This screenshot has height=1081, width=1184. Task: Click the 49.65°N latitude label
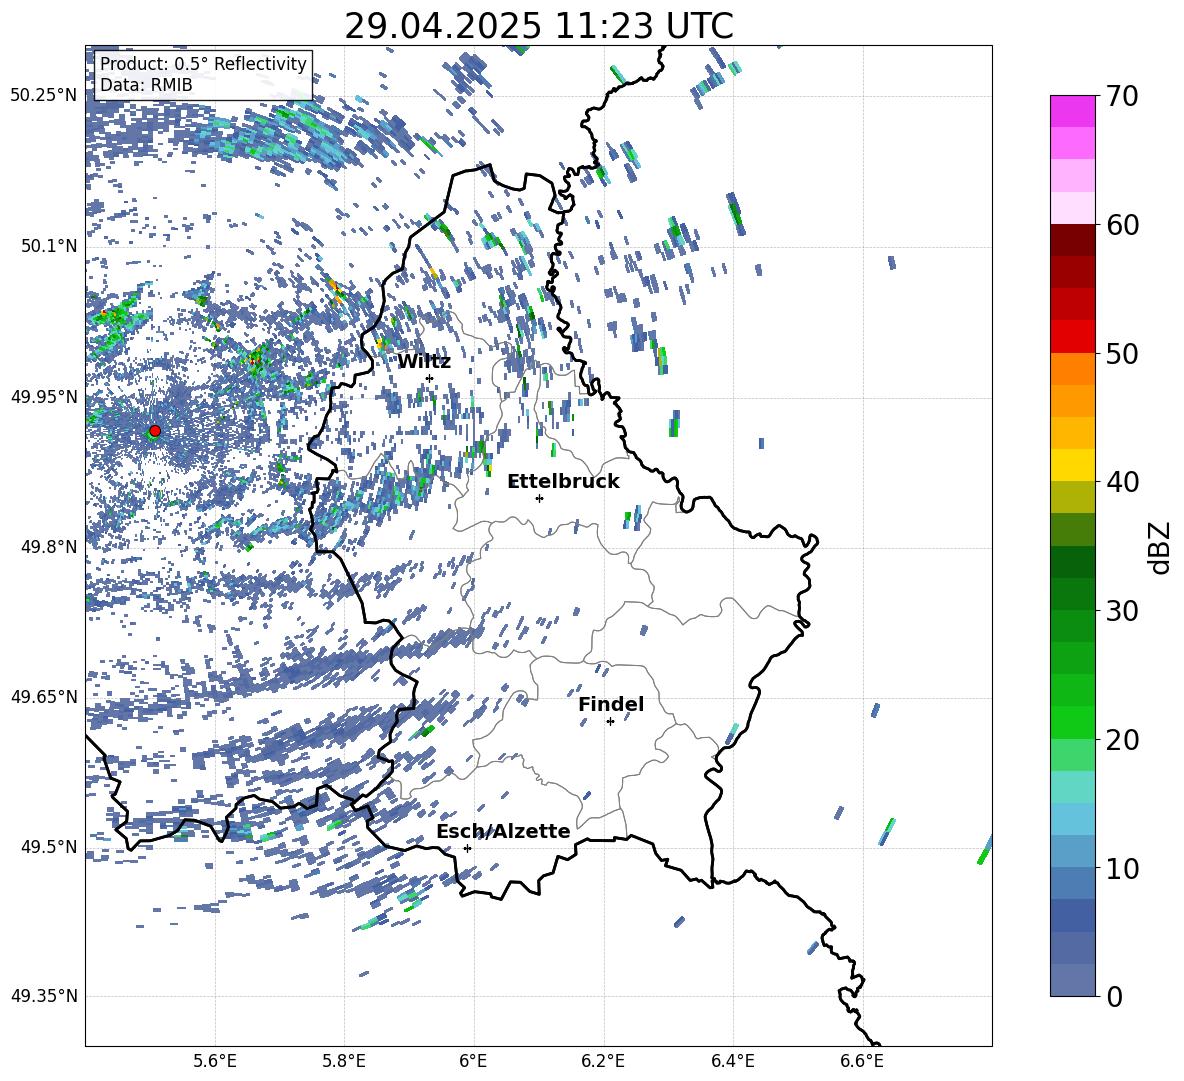(x=44, y=696)
